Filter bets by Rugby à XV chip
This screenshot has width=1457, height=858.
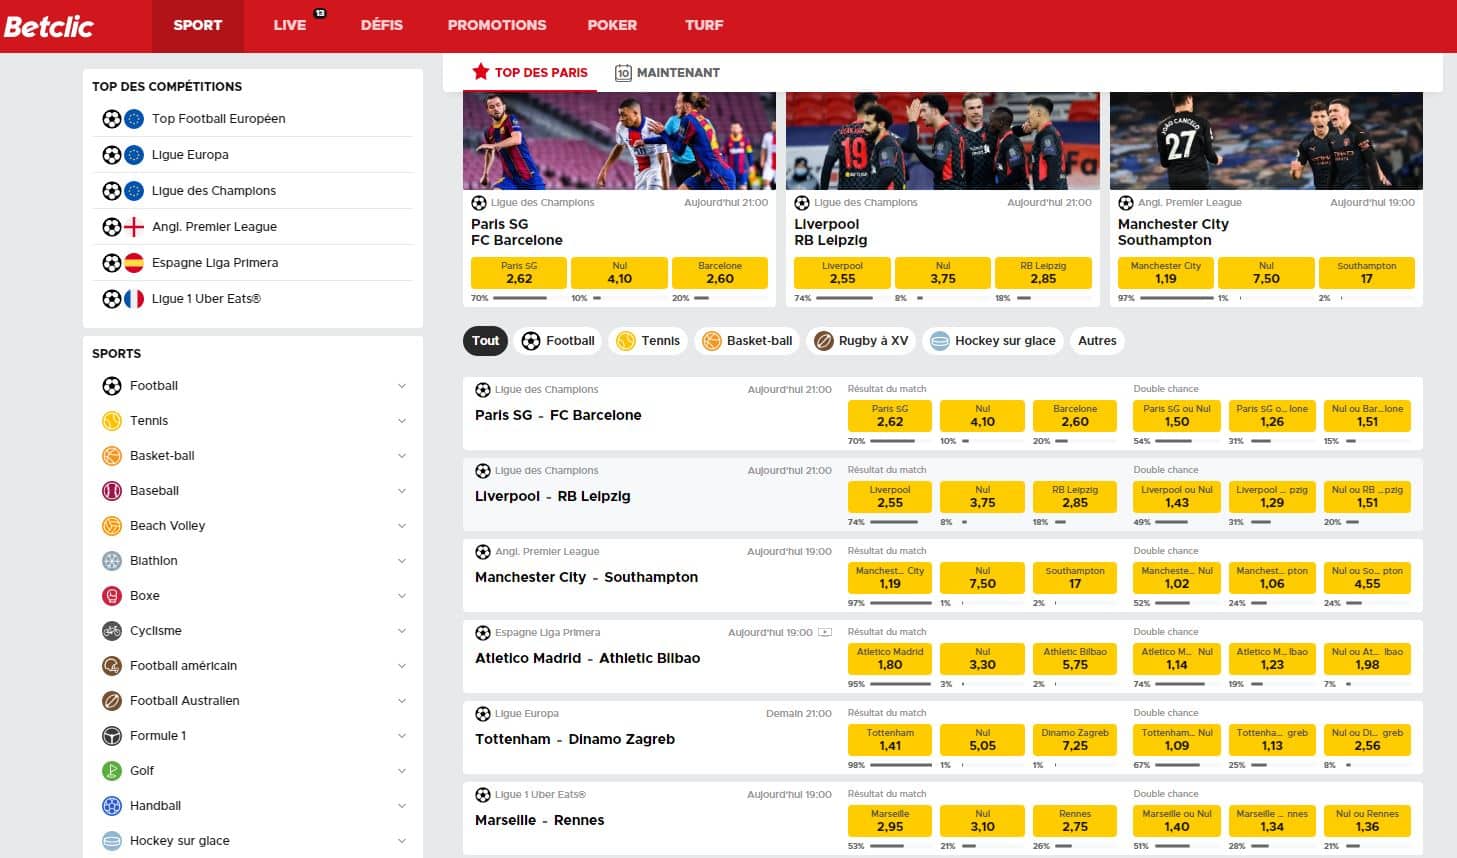[861, 341]
